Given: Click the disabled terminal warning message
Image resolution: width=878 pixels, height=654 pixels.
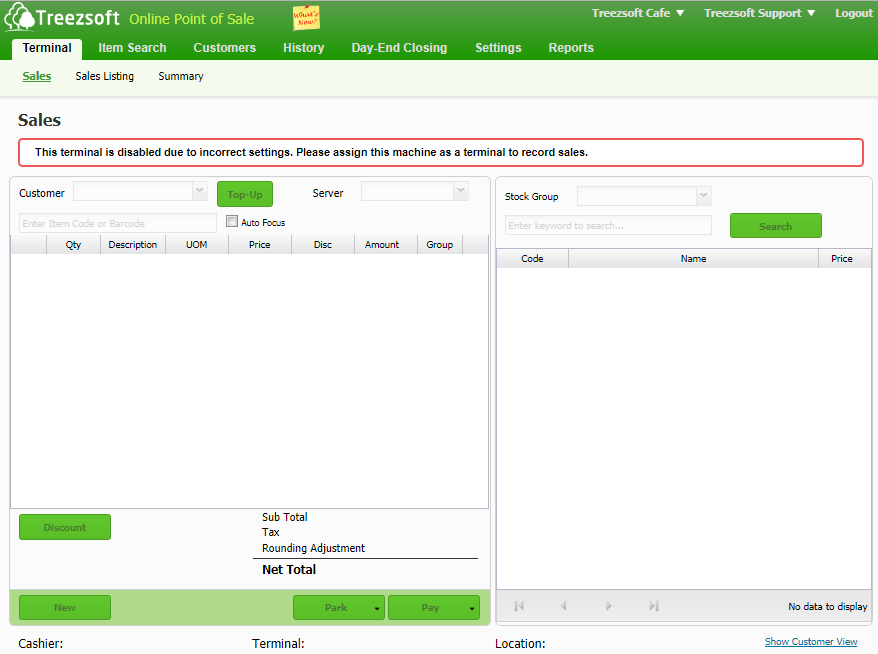Looking at the screenshot, I should 441,152.
